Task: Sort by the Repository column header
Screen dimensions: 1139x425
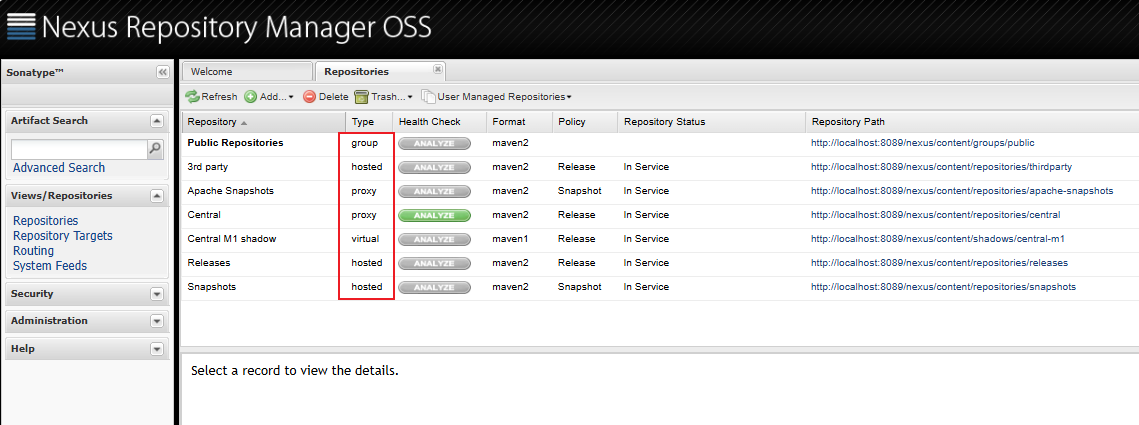Action: click(x=264, y=122)
